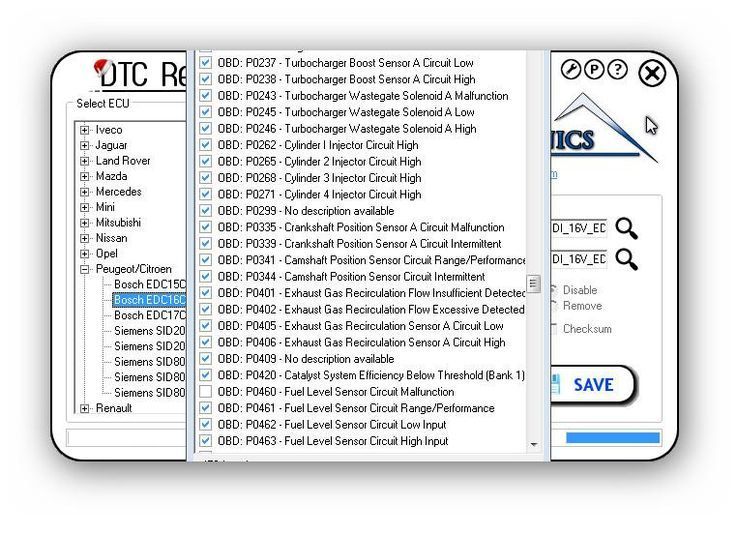The image size is (737, 538).
Task: Expand the Land Rover tree node
Action: 85,161
